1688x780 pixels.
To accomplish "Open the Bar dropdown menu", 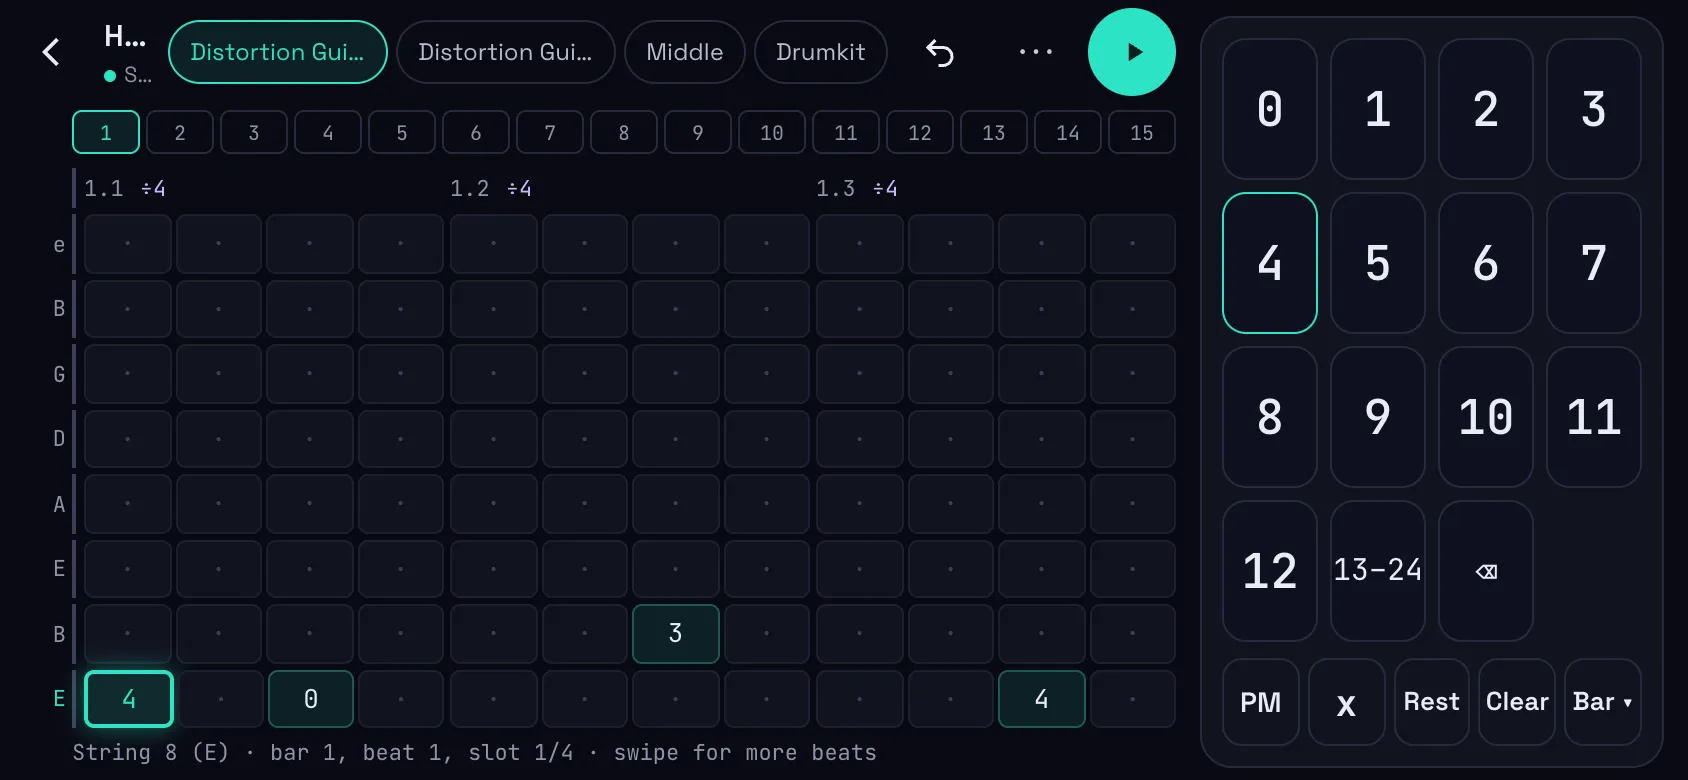I will coord(1603,702).
